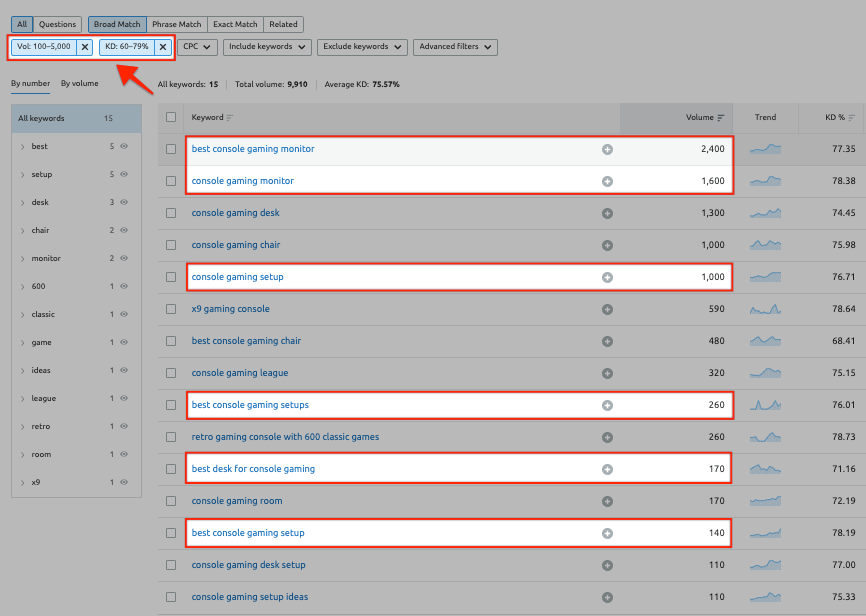Select all keywords with header checkbox
The image size is (866, 616).
(171, 118)
